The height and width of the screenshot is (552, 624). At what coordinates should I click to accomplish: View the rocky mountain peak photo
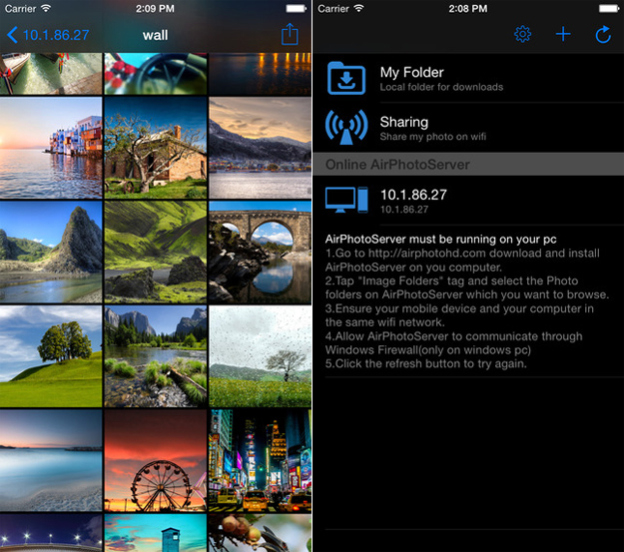pyautogui.click(x=51, y=250)
